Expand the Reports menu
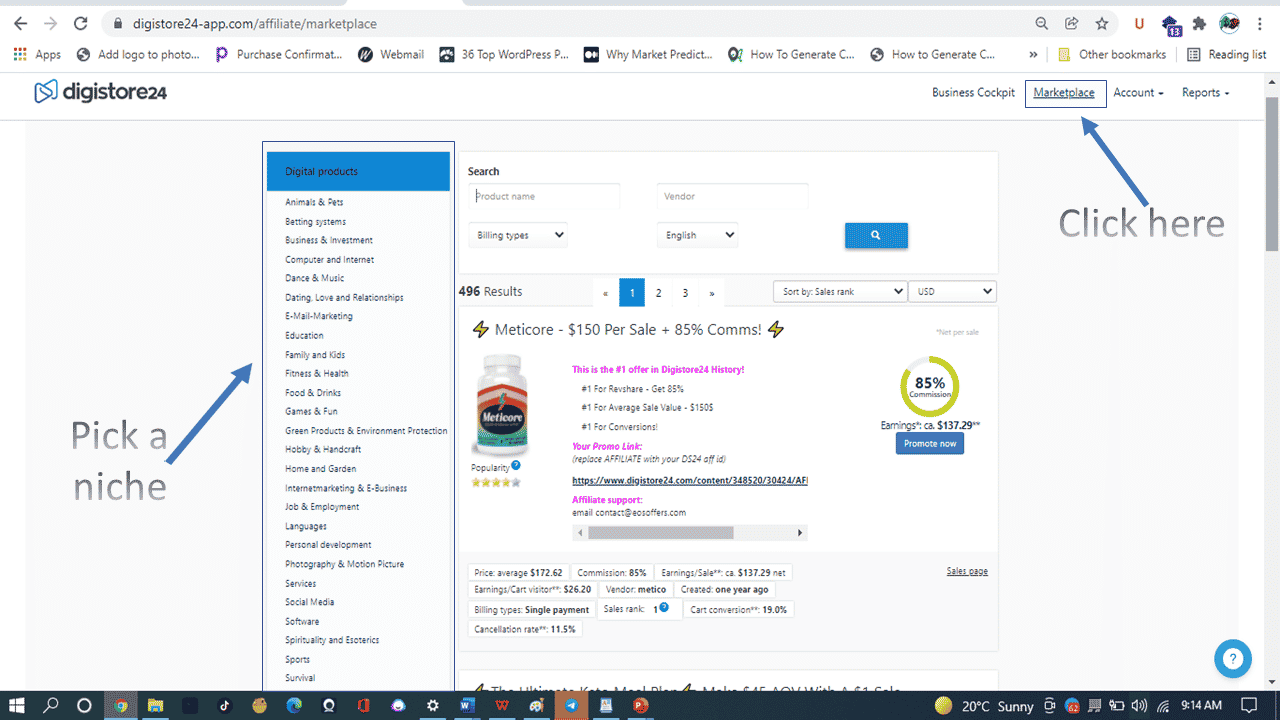The width and height of the screenshot is (1280, 720). click(x=1205, y=92)
